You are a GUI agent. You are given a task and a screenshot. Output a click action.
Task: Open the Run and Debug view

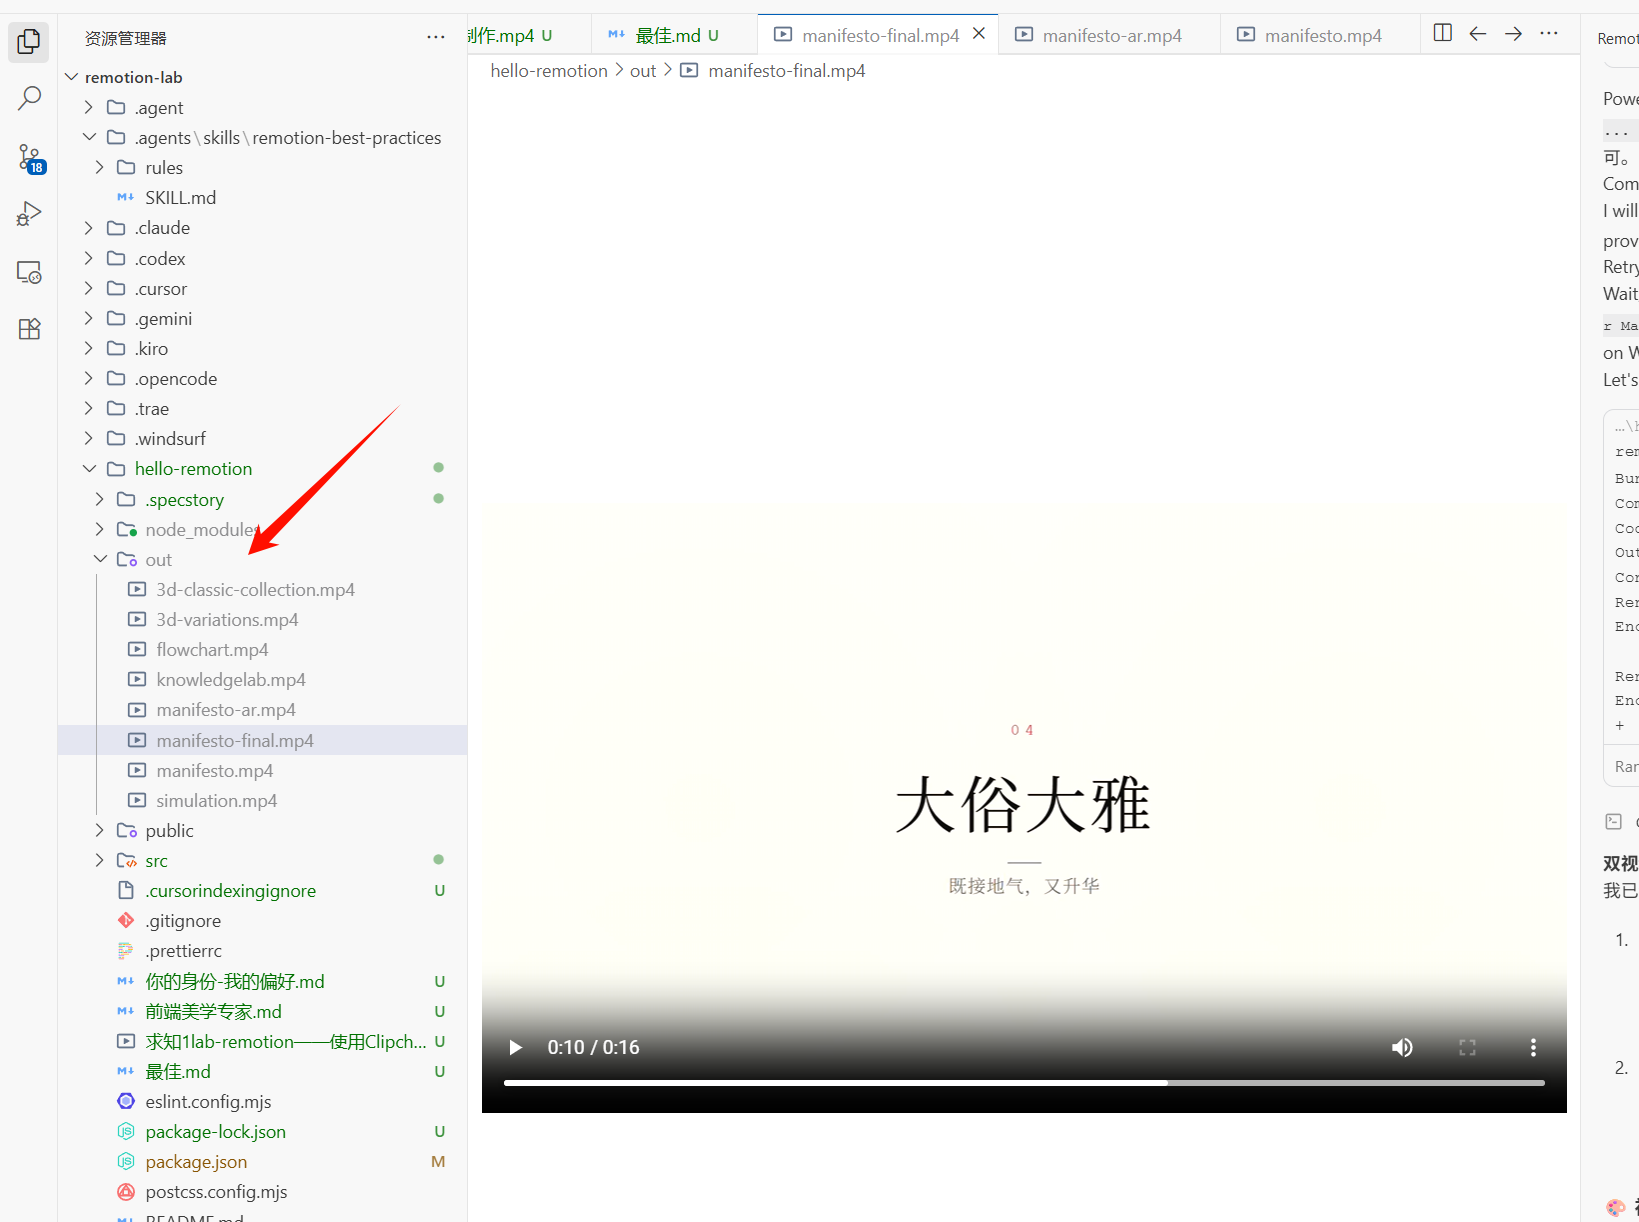(29, 213)
